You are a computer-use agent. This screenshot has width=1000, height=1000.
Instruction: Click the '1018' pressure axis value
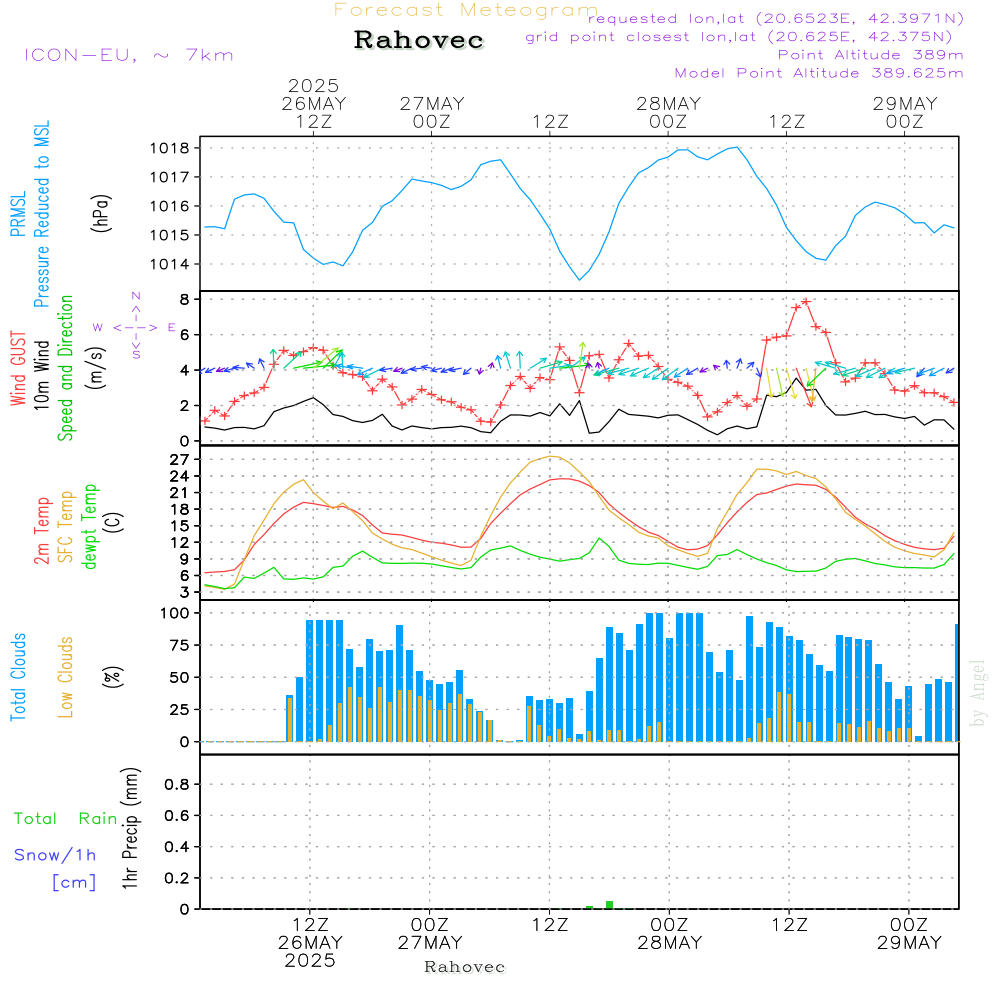click(x=170, y=148)
